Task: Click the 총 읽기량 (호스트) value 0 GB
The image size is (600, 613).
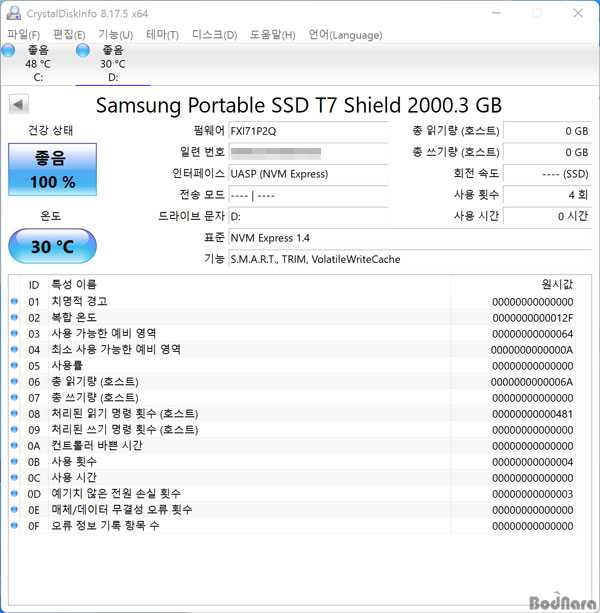Action: [547, 131]
